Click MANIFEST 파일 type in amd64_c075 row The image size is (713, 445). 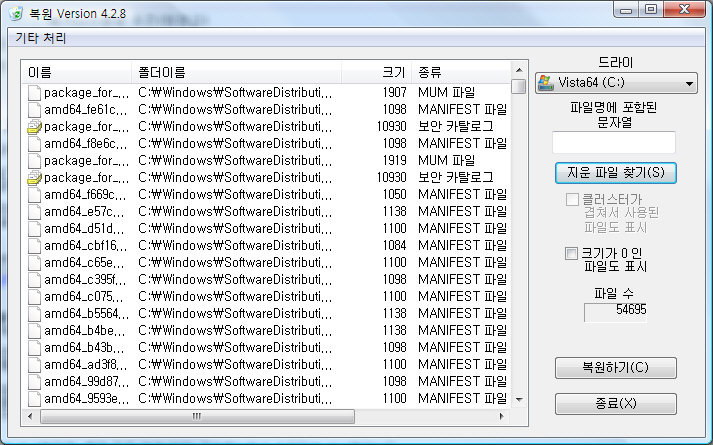462,297
